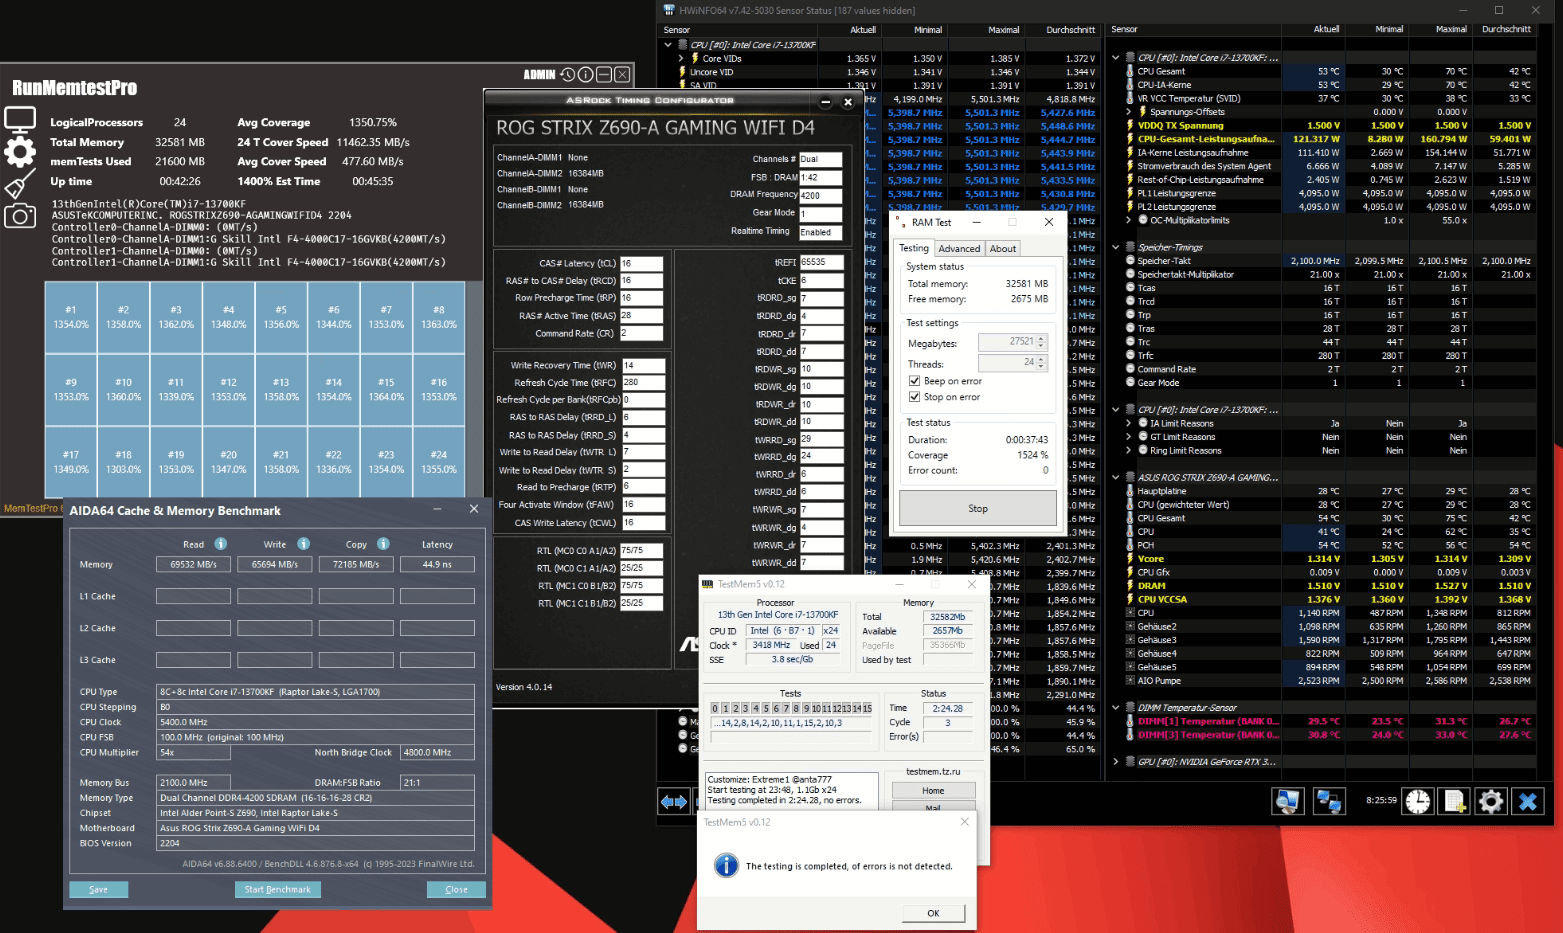Click AIDA64 Write info icon
The height and width of the screenshot is (933, 1563).
click(303, 544)
